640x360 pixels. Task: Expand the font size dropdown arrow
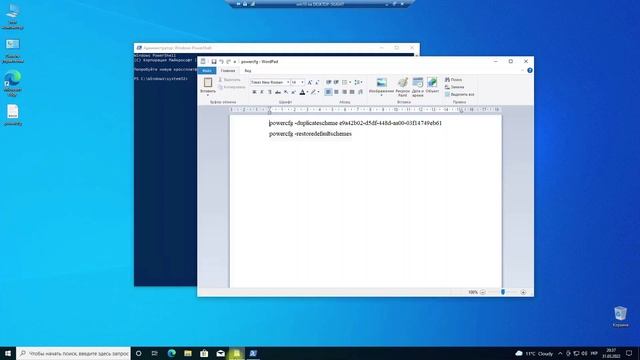(x=302, y=82)
